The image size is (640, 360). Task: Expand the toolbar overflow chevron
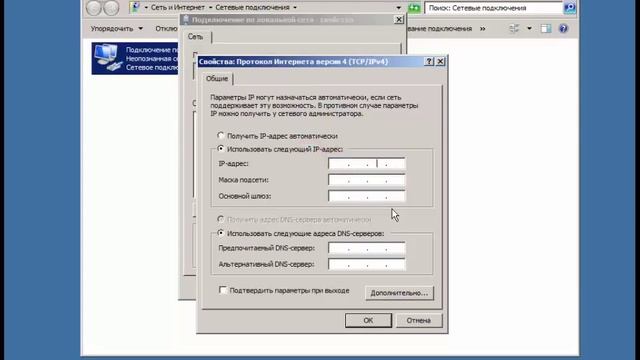(x=483, y=29)
